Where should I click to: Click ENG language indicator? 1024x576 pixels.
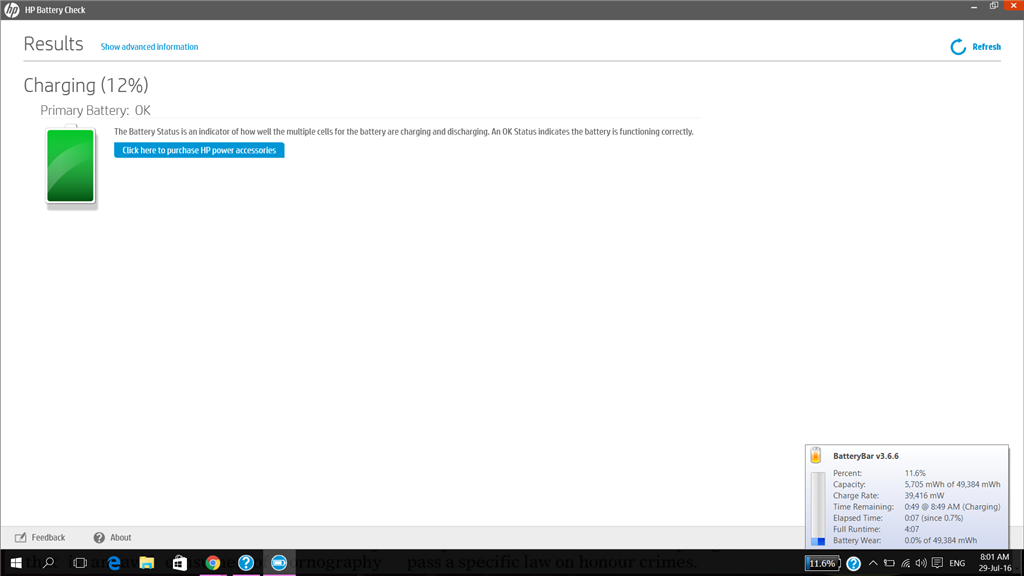click(957, 563)
